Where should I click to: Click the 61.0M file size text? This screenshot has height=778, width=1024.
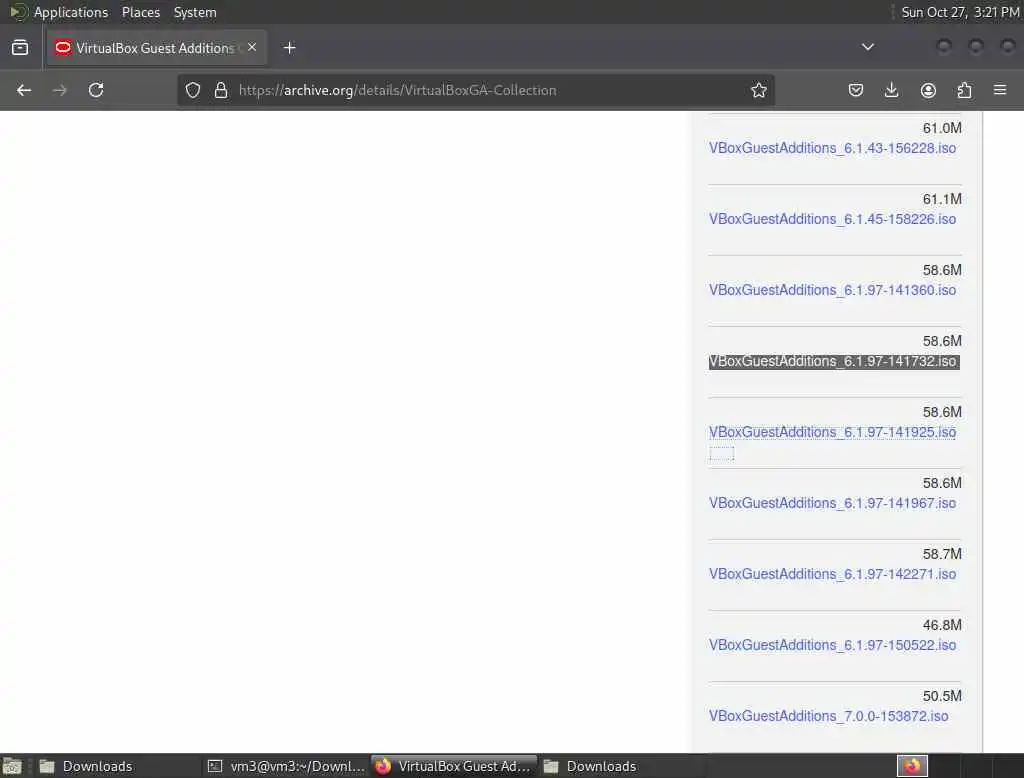point(942,128)
